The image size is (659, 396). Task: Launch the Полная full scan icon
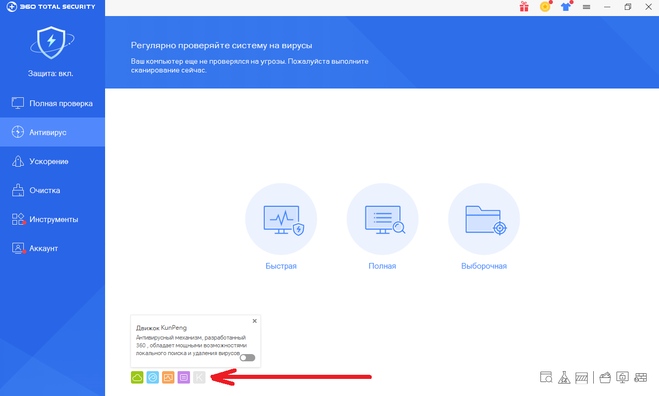382,219
